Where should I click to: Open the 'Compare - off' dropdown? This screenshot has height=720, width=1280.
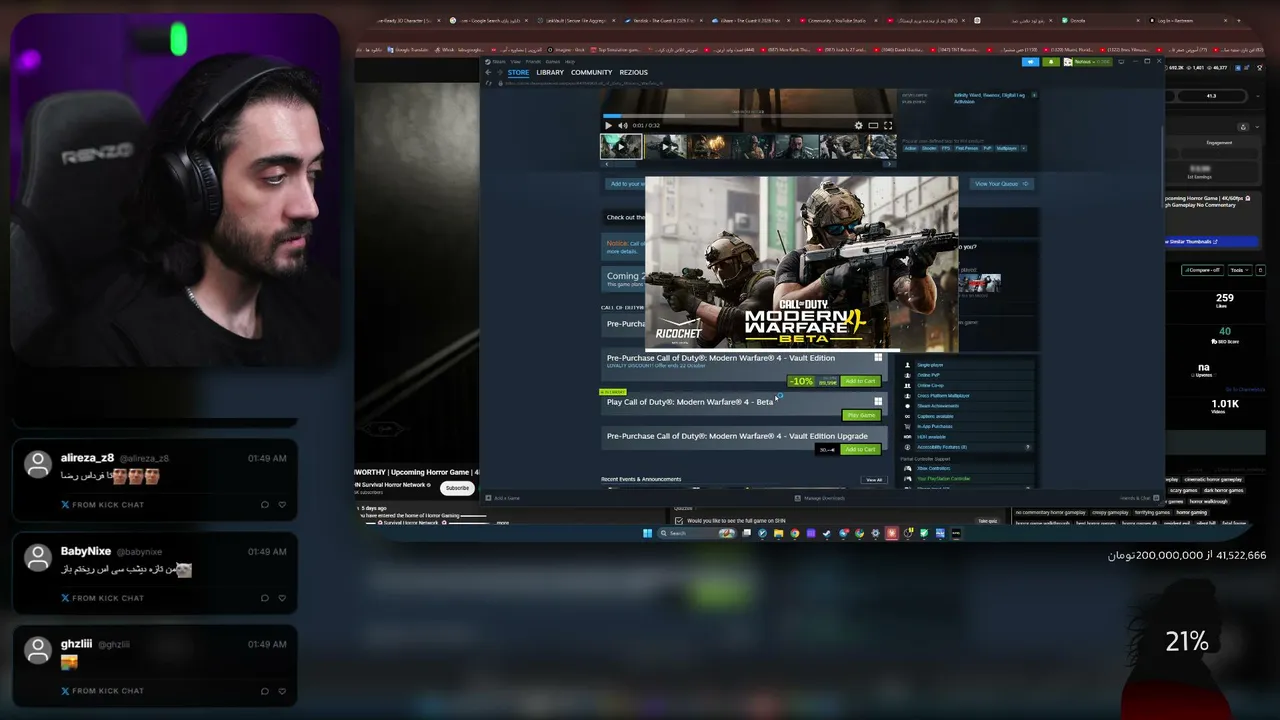1202,270
